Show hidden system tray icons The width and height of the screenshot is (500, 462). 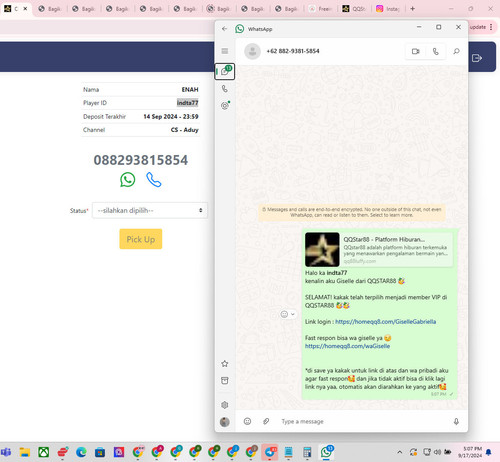[399, 452]
